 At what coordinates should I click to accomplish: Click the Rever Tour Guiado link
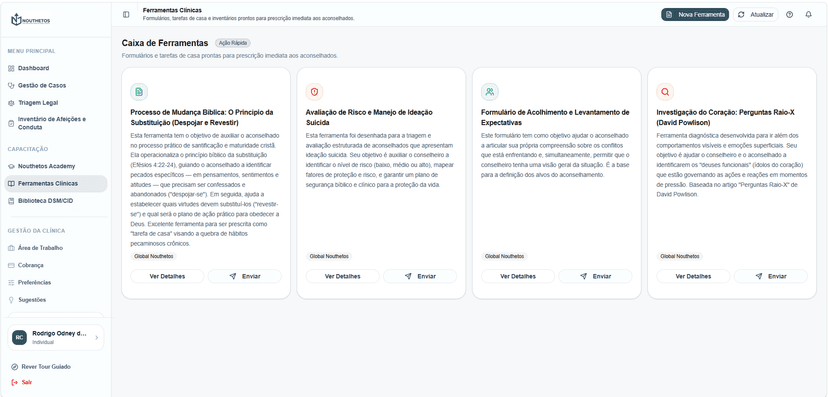tap(41, 366)
